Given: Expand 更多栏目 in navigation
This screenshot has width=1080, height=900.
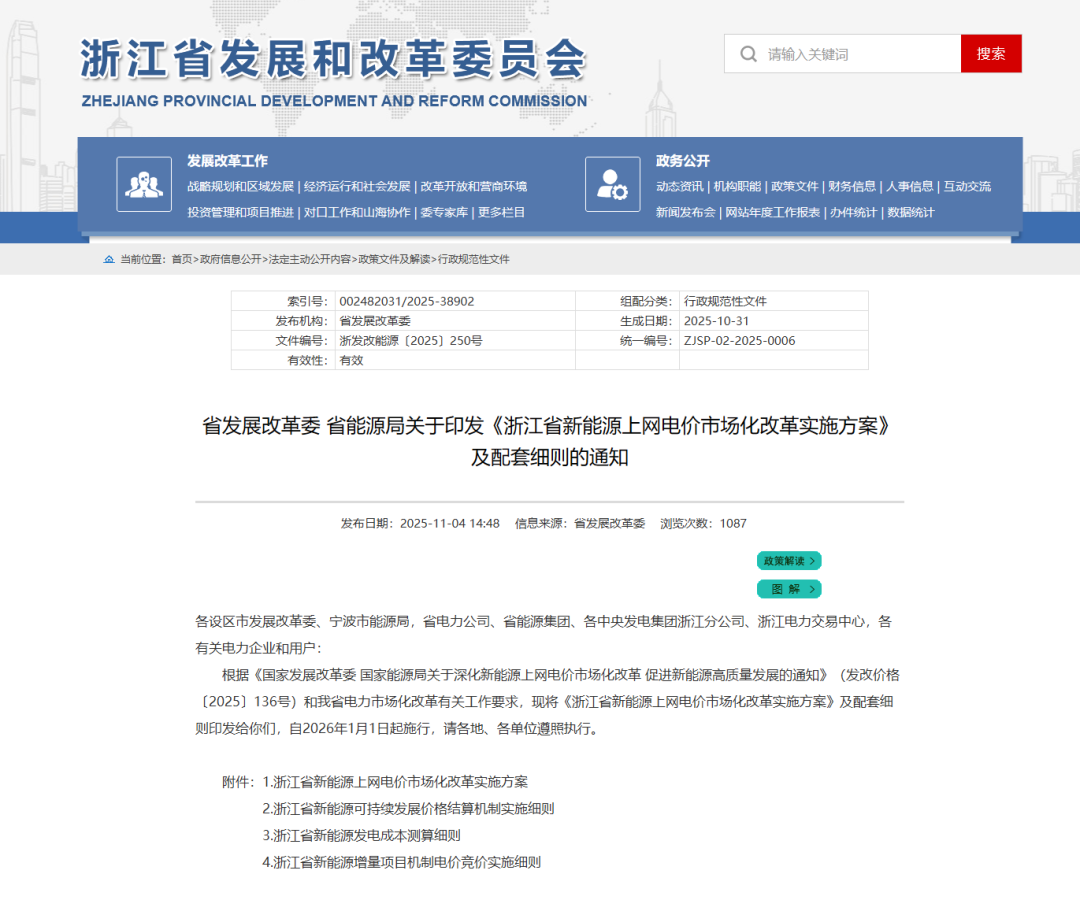Looking at the screenshot, I should [x=501, y=212].
